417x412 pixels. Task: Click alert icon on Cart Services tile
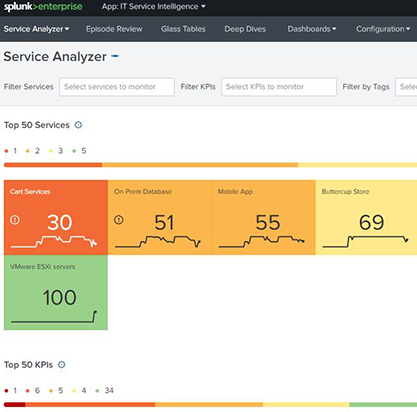tap(15, 220)
